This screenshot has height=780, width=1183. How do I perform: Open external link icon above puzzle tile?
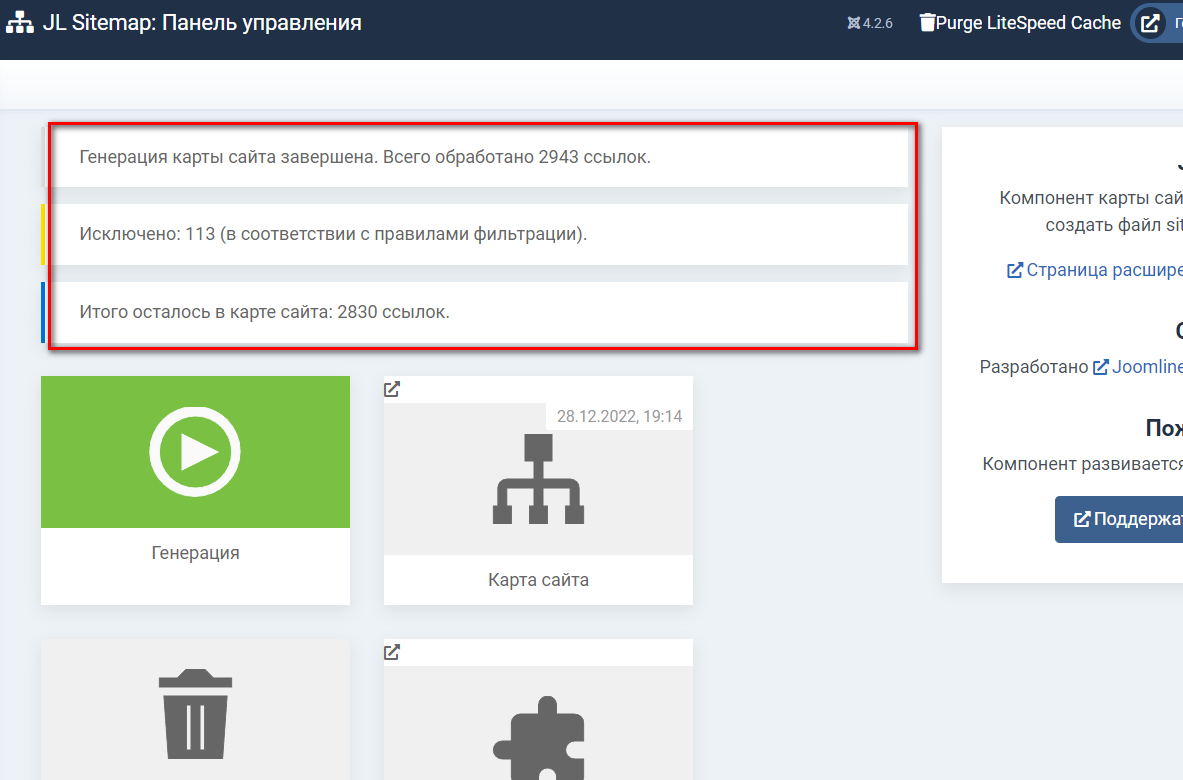click(x=393, y=652)
